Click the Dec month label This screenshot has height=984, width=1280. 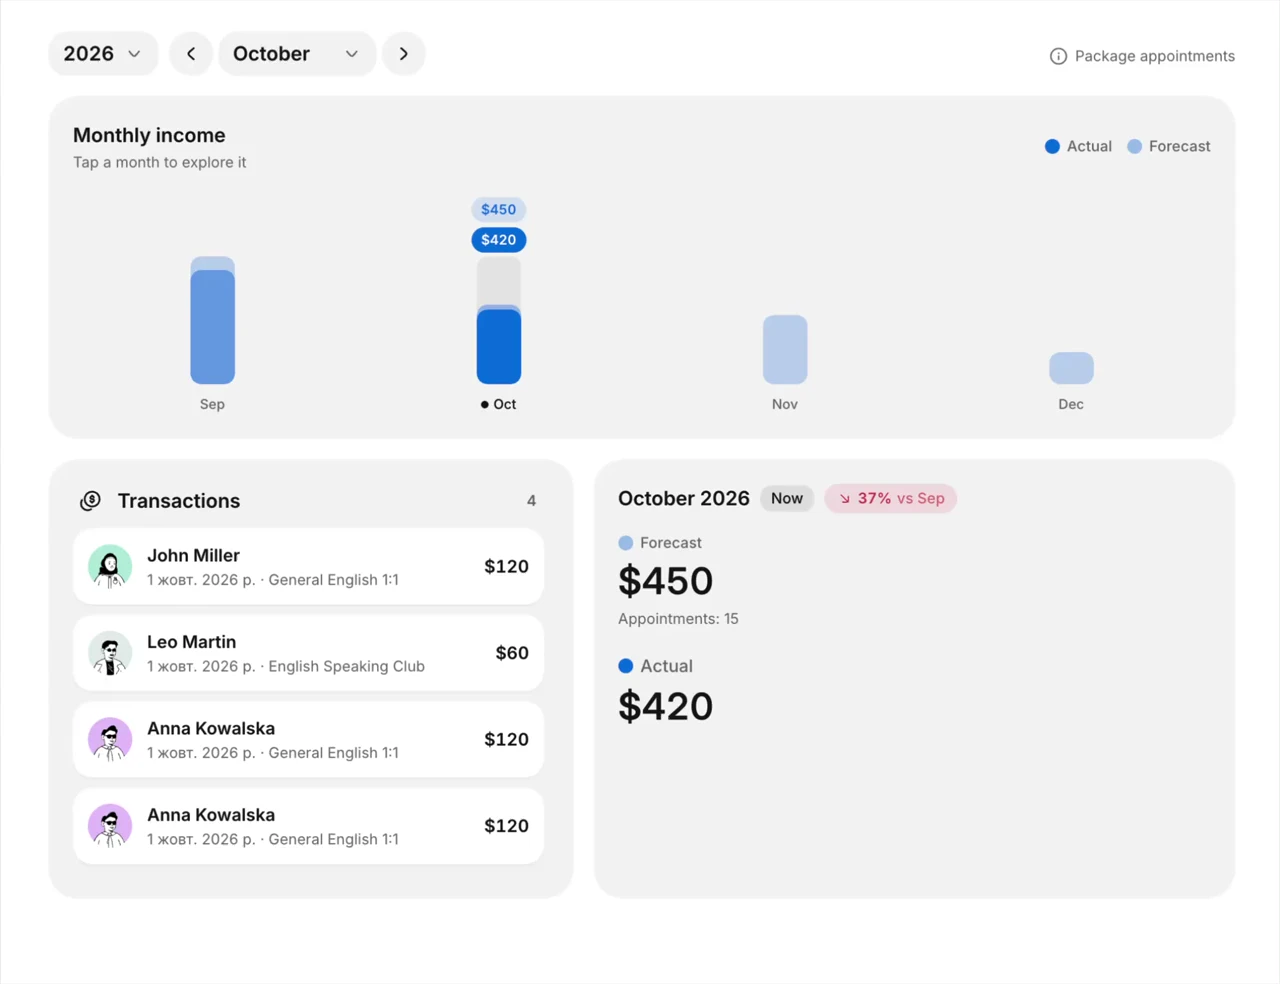pyautogui.click(x=1071, y=404)
